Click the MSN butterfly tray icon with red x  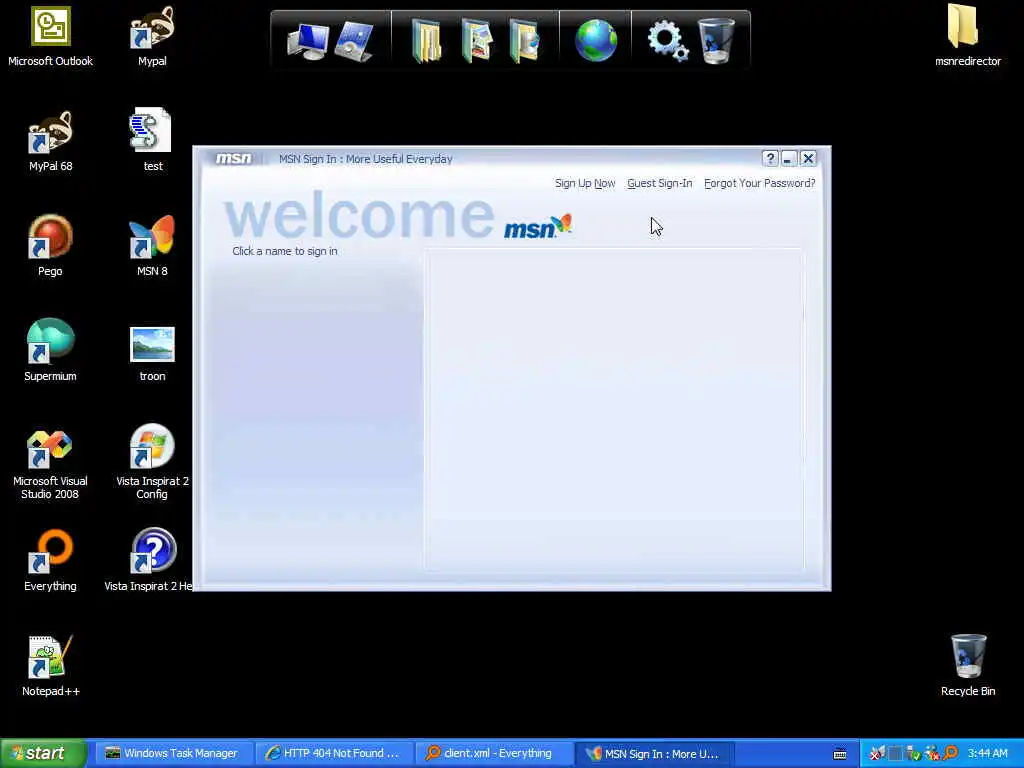tap(876, 754)
